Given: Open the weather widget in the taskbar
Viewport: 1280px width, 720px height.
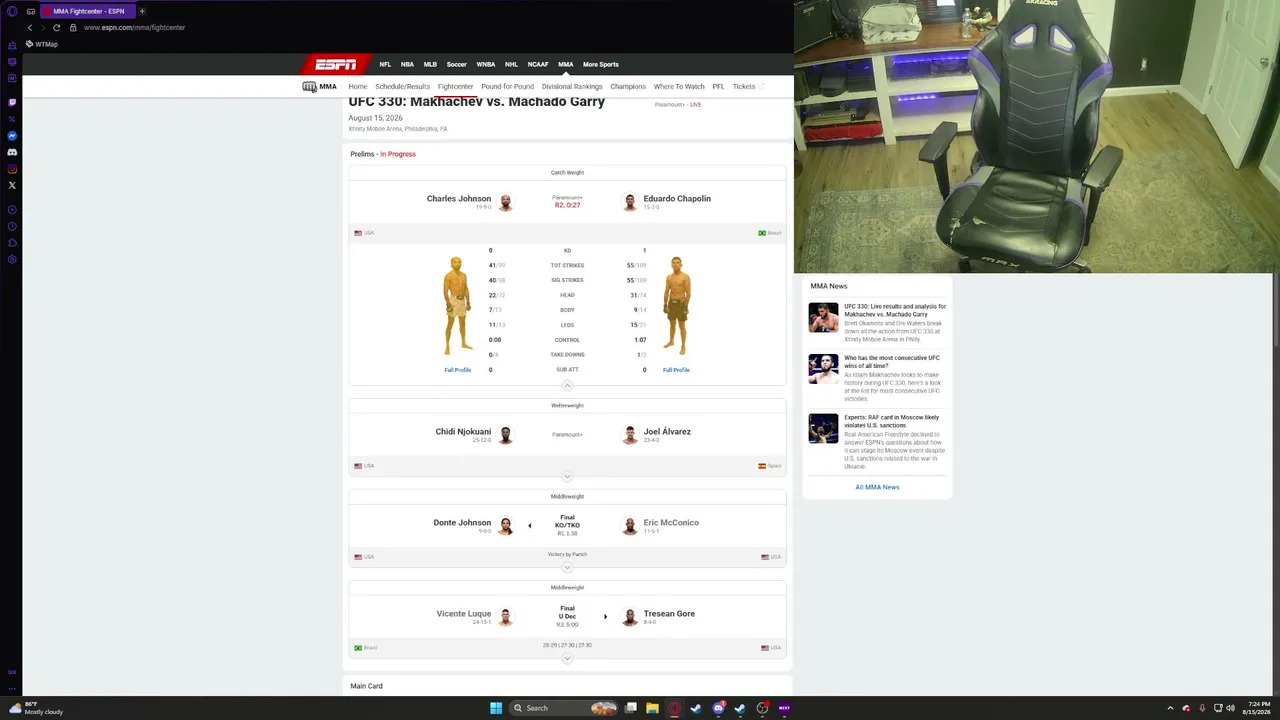Looking at the screenshot, I should pyautogui.click(x=36, y=708).
